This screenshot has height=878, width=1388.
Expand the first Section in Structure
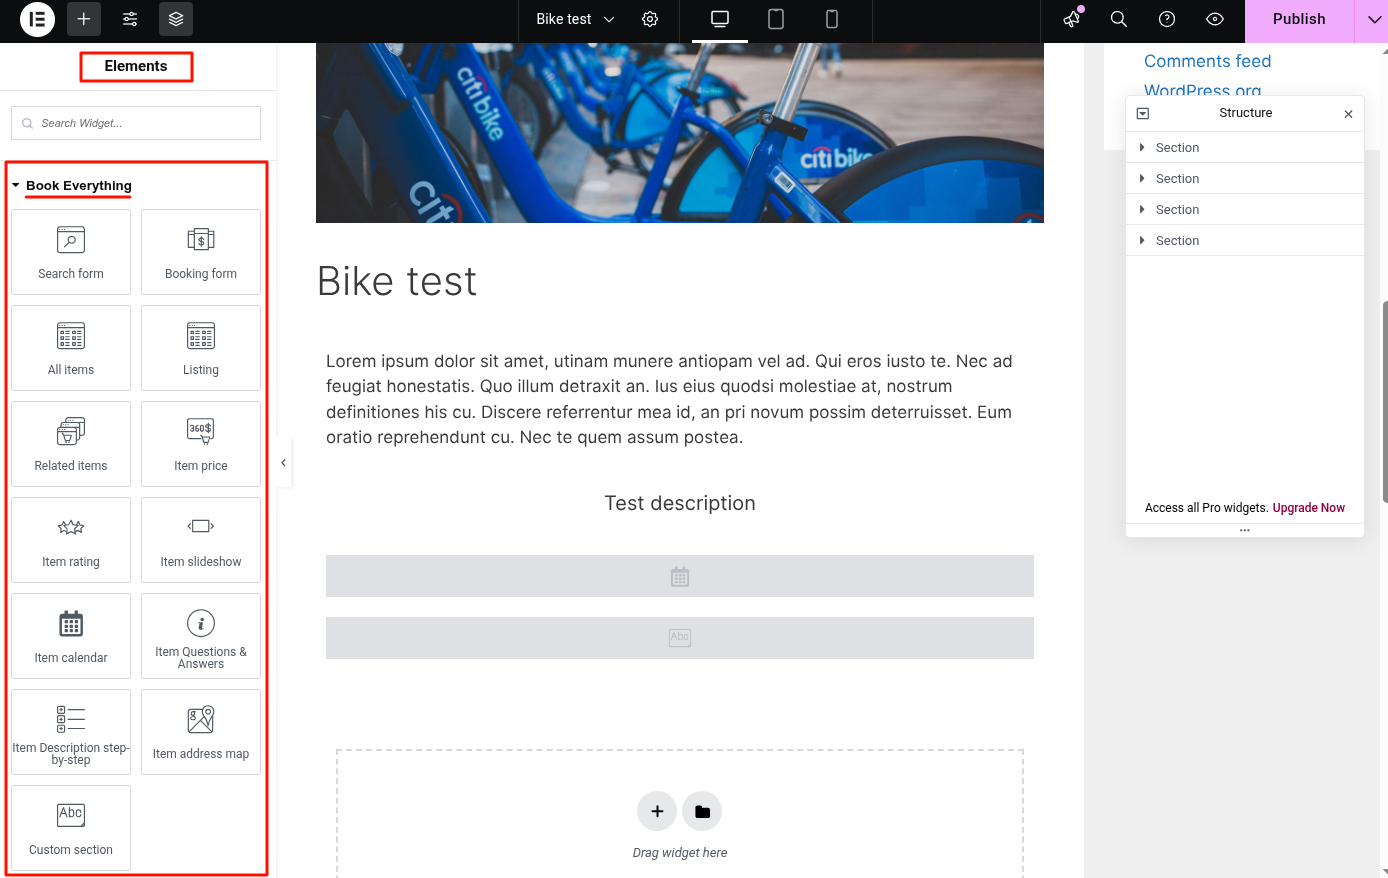coord(1142,148)
